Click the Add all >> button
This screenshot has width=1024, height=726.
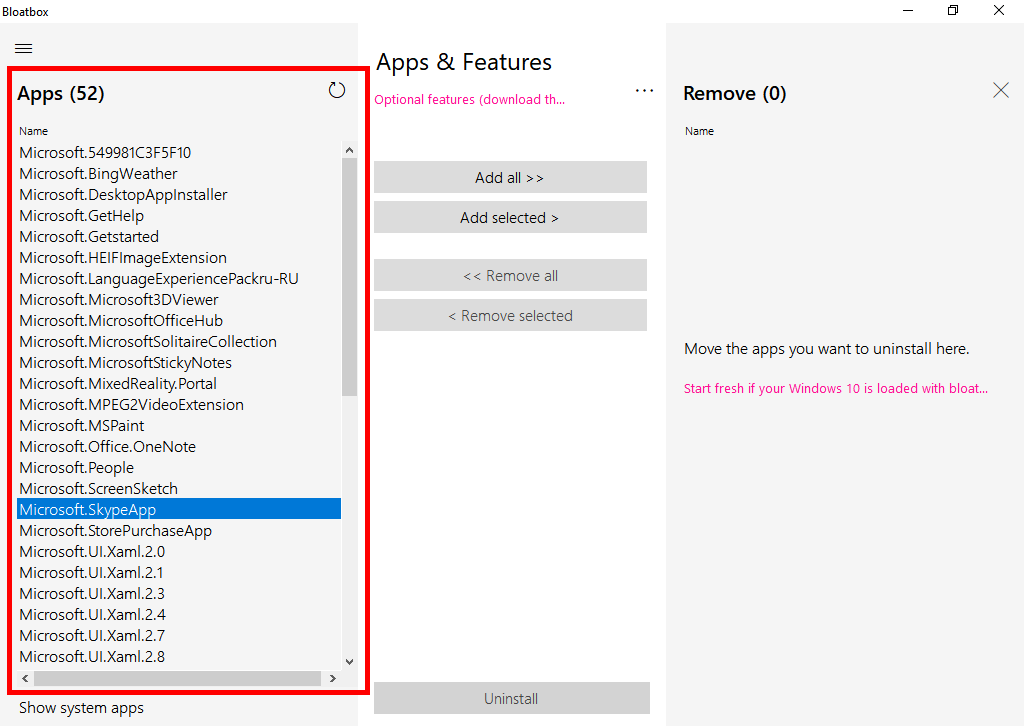(510, 178)
